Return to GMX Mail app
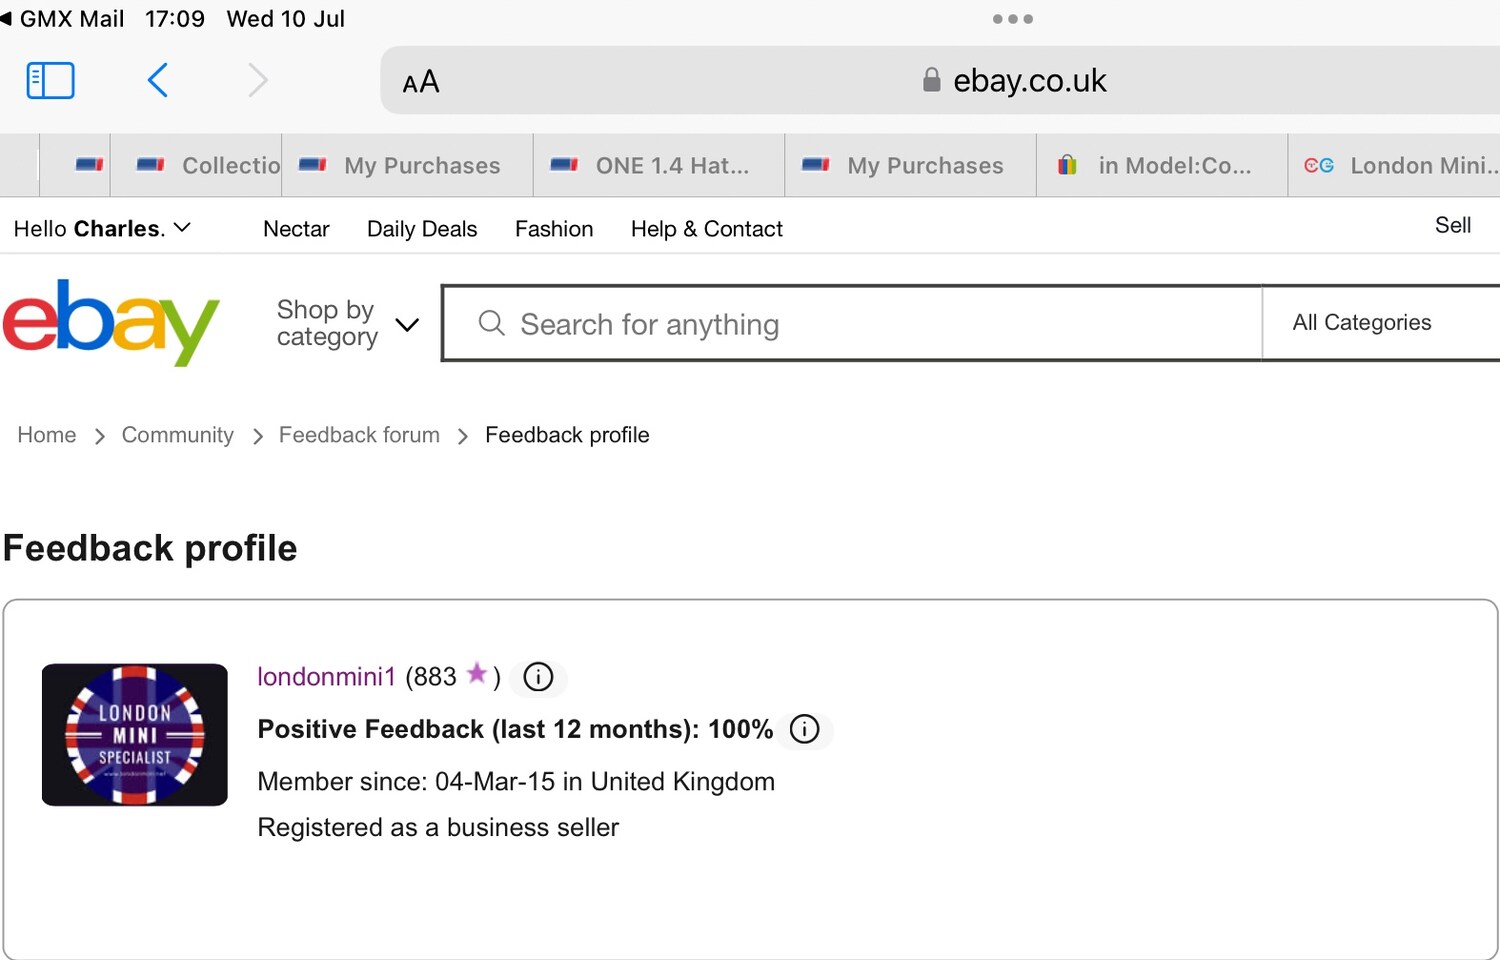The height and width of the screenshot is (960, 1500). (x=62, y=19)
